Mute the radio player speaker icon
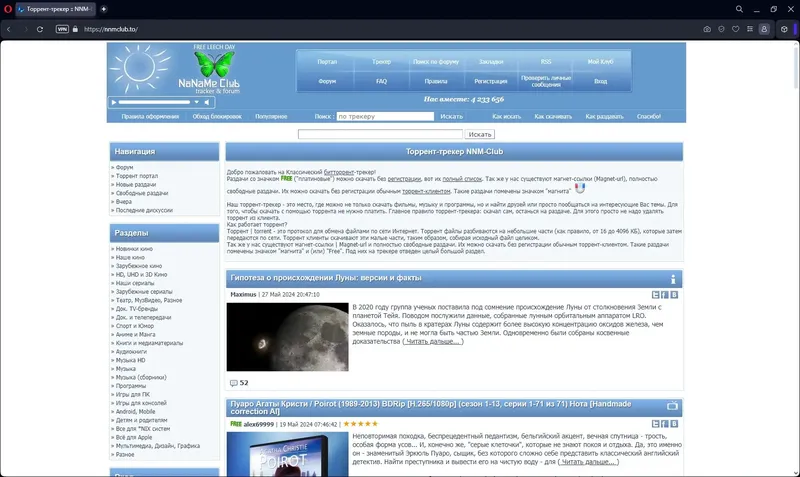 207,103
